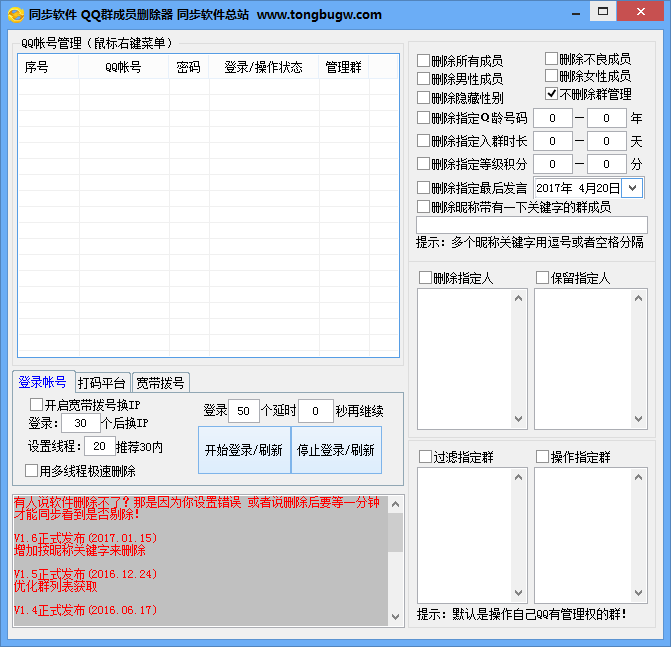
Task: Click 入群时长 minimum days field
Action: tap(553, 141)
